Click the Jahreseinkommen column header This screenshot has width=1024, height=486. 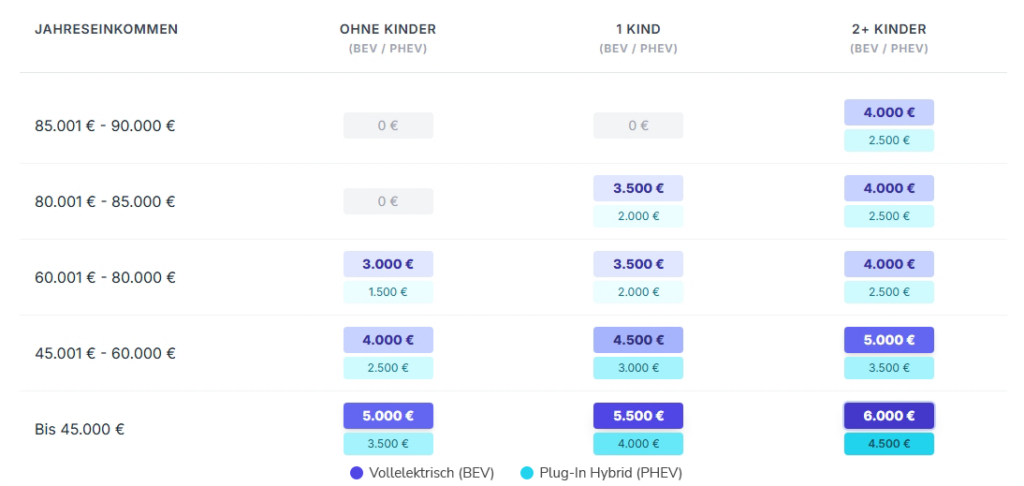106,29
